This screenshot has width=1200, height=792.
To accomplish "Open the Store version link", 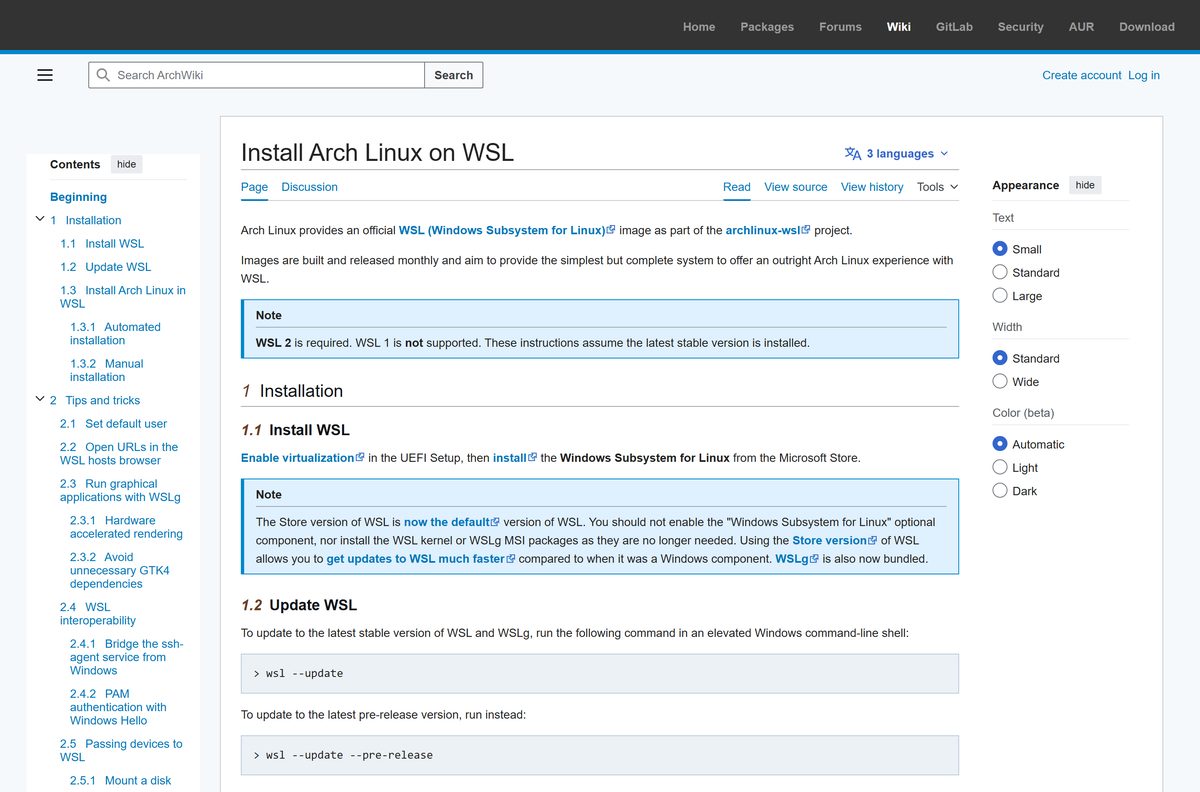I will [835, 541].
